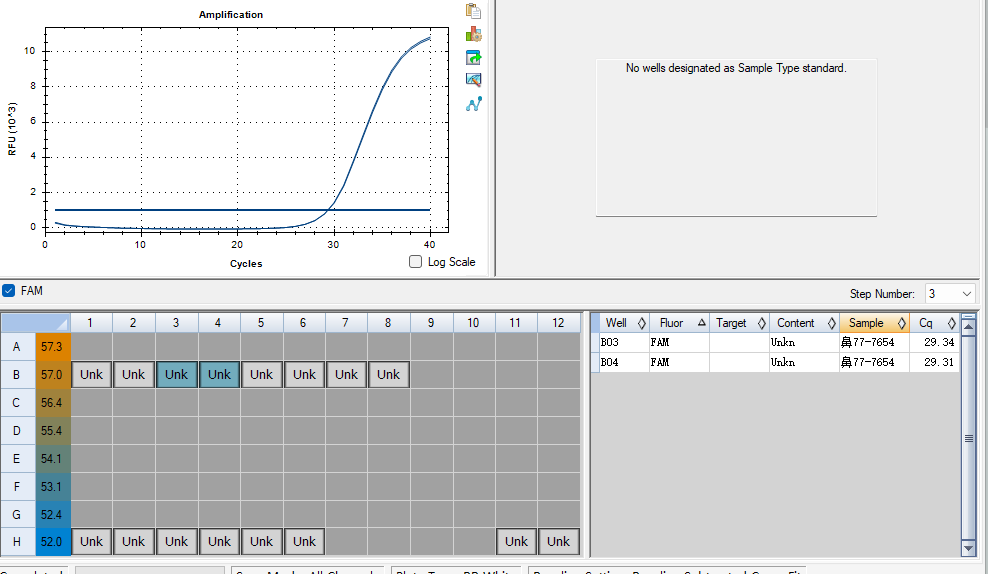Select the B04 row in results table

(x=775, y=362)
